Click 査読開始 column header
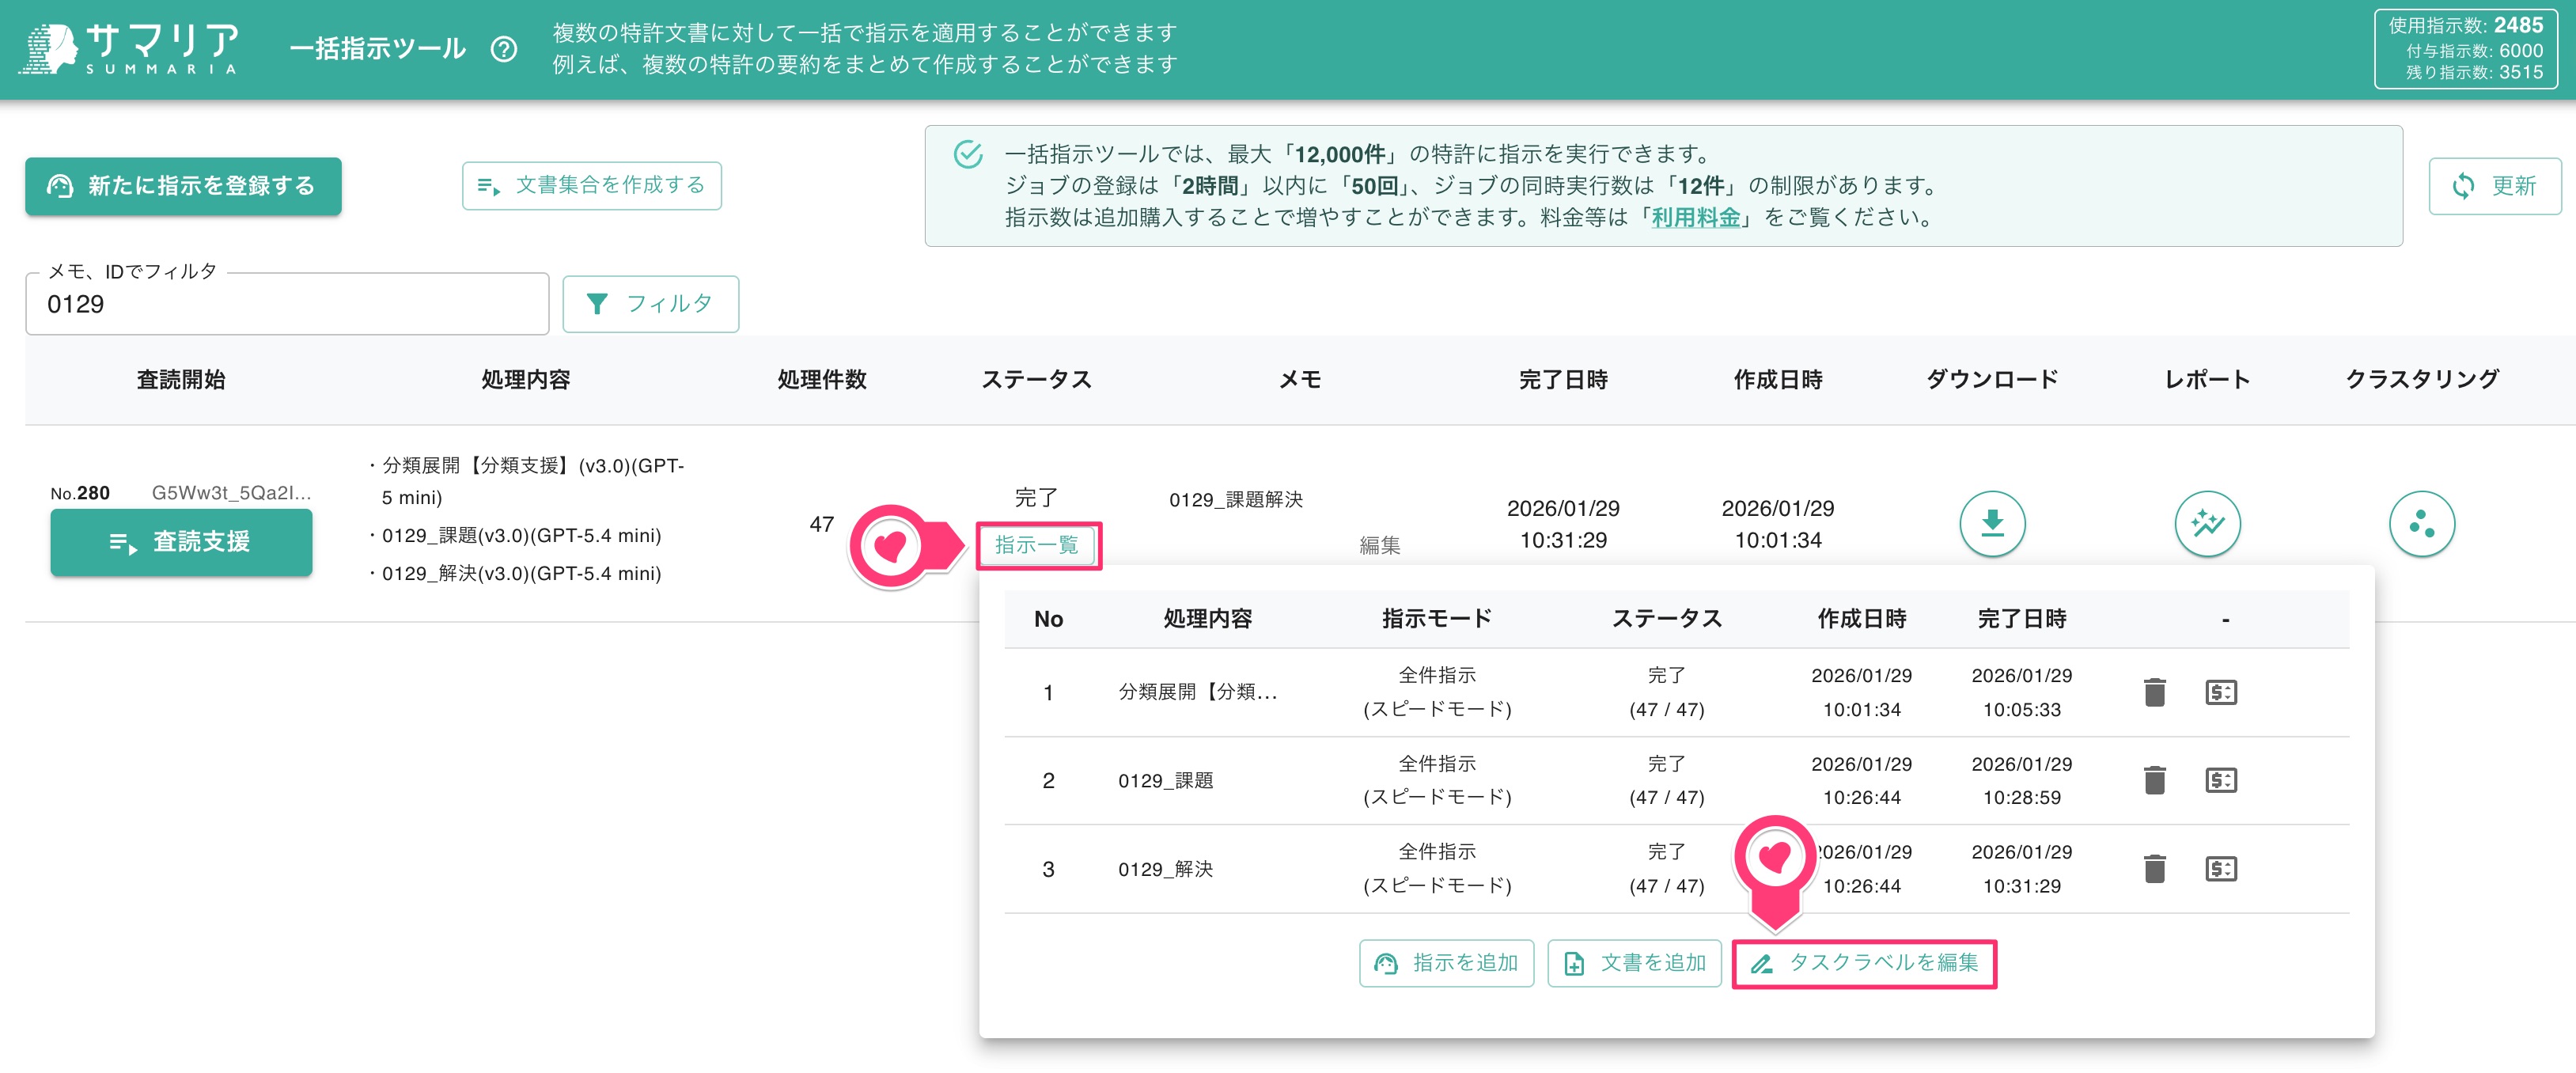This screenshot has width=2576, height=1073. 181,380
